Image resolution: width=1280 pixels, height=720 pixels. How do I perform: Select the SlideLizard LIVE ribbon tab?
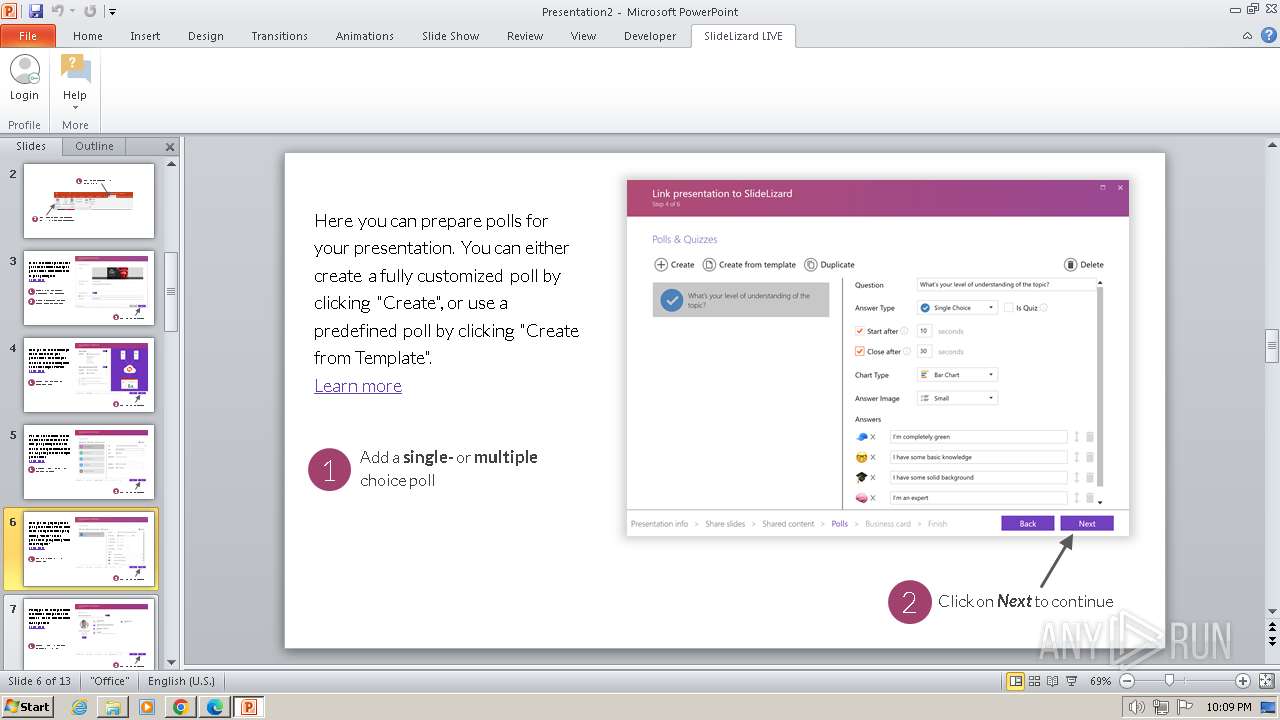point(743,36)
